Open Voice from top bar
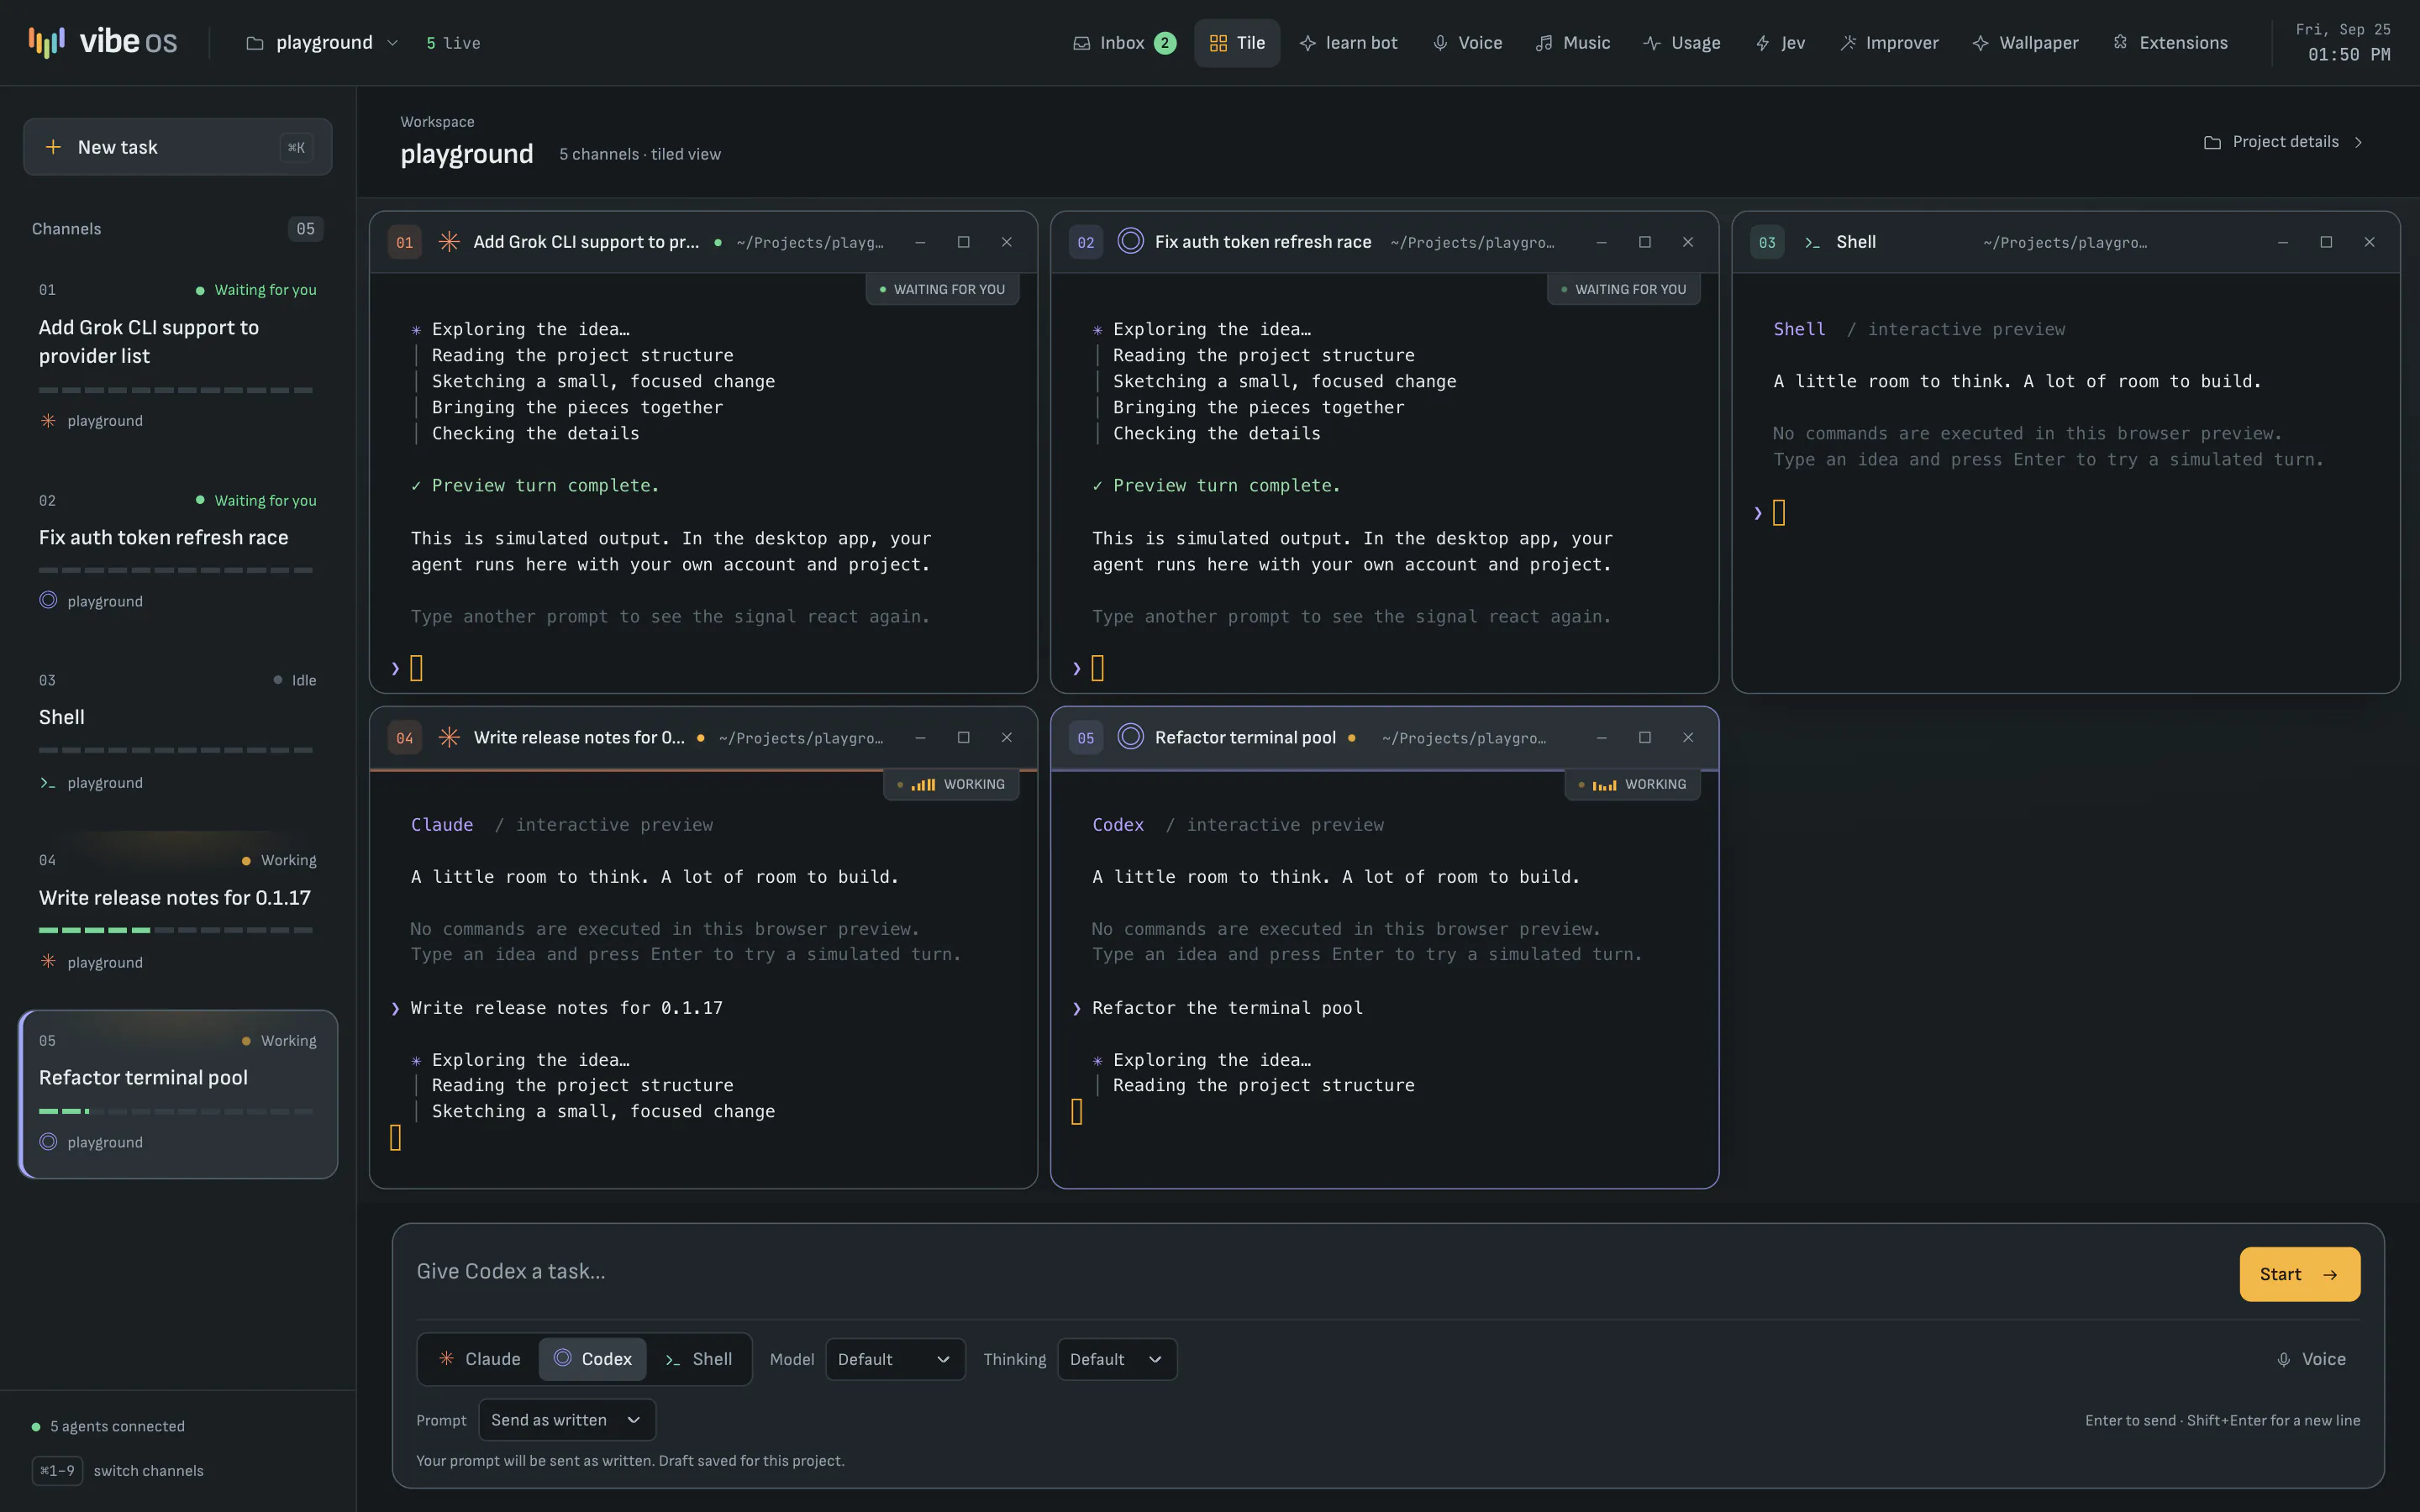The width and height of the screenshot is (2420, 1512). click(1467, 43)
